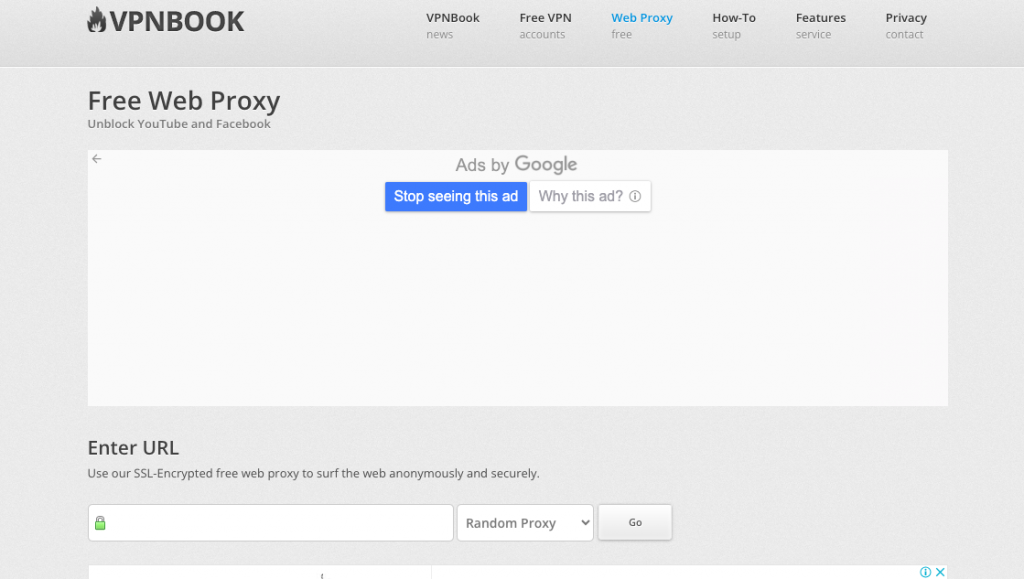1024x579 pixels.
Task: Expand the Random Proxy dropdown
Action: pyautogui.click(x=525, y=523)
